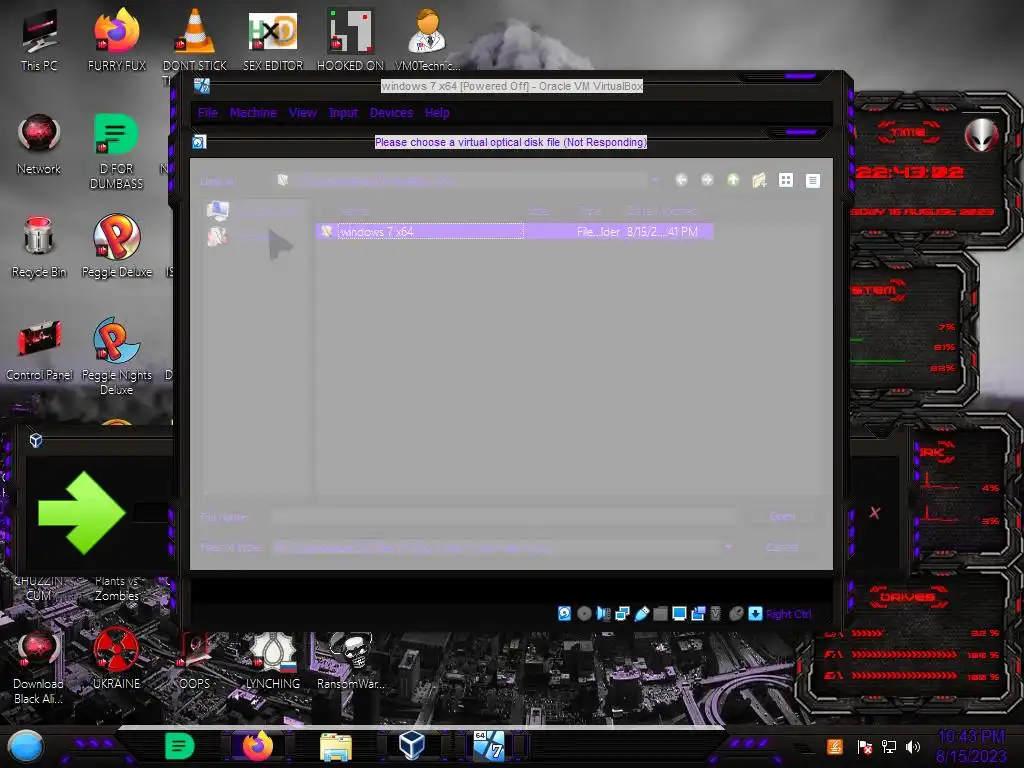This screenshot has height=768, width=1024.
Task: Click the hard disk activity status icon
Action: click(564, 614)
